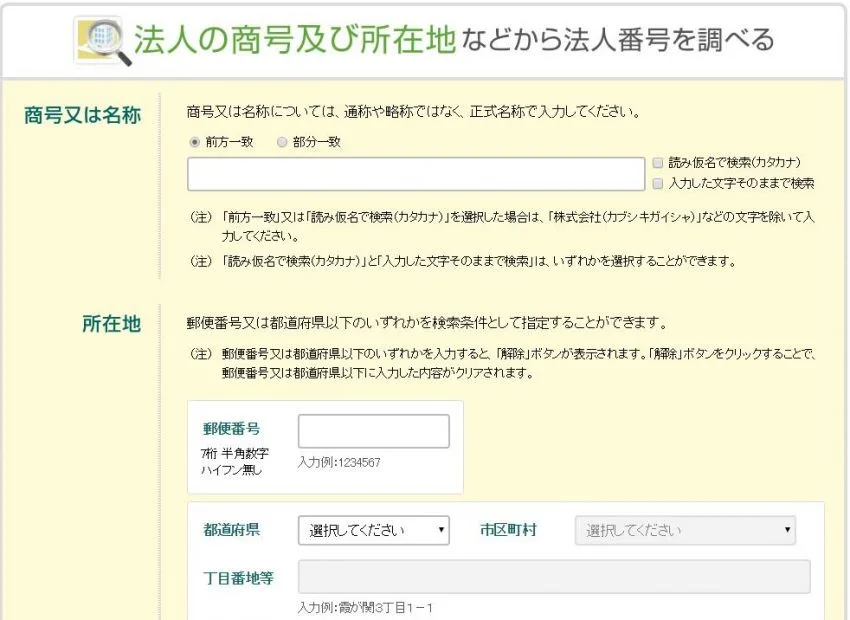Click the 郵便番号 label

(231, 429)
